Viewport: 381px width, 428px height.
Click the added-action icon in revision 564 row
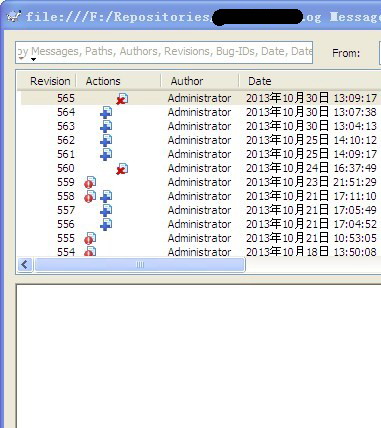[x=106, y=113]
